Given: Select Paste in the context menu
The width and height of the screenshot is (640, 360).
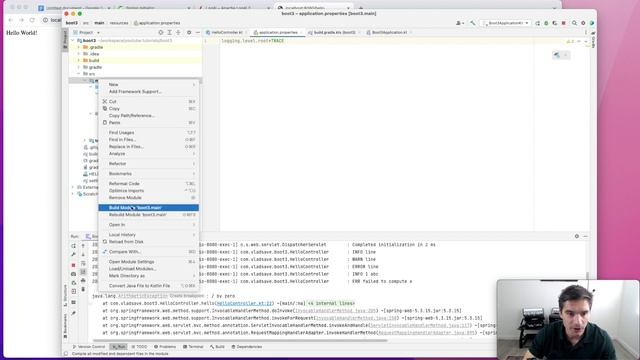Looking at the screenshot, I should pyautogui.click(x=149, y=122).
